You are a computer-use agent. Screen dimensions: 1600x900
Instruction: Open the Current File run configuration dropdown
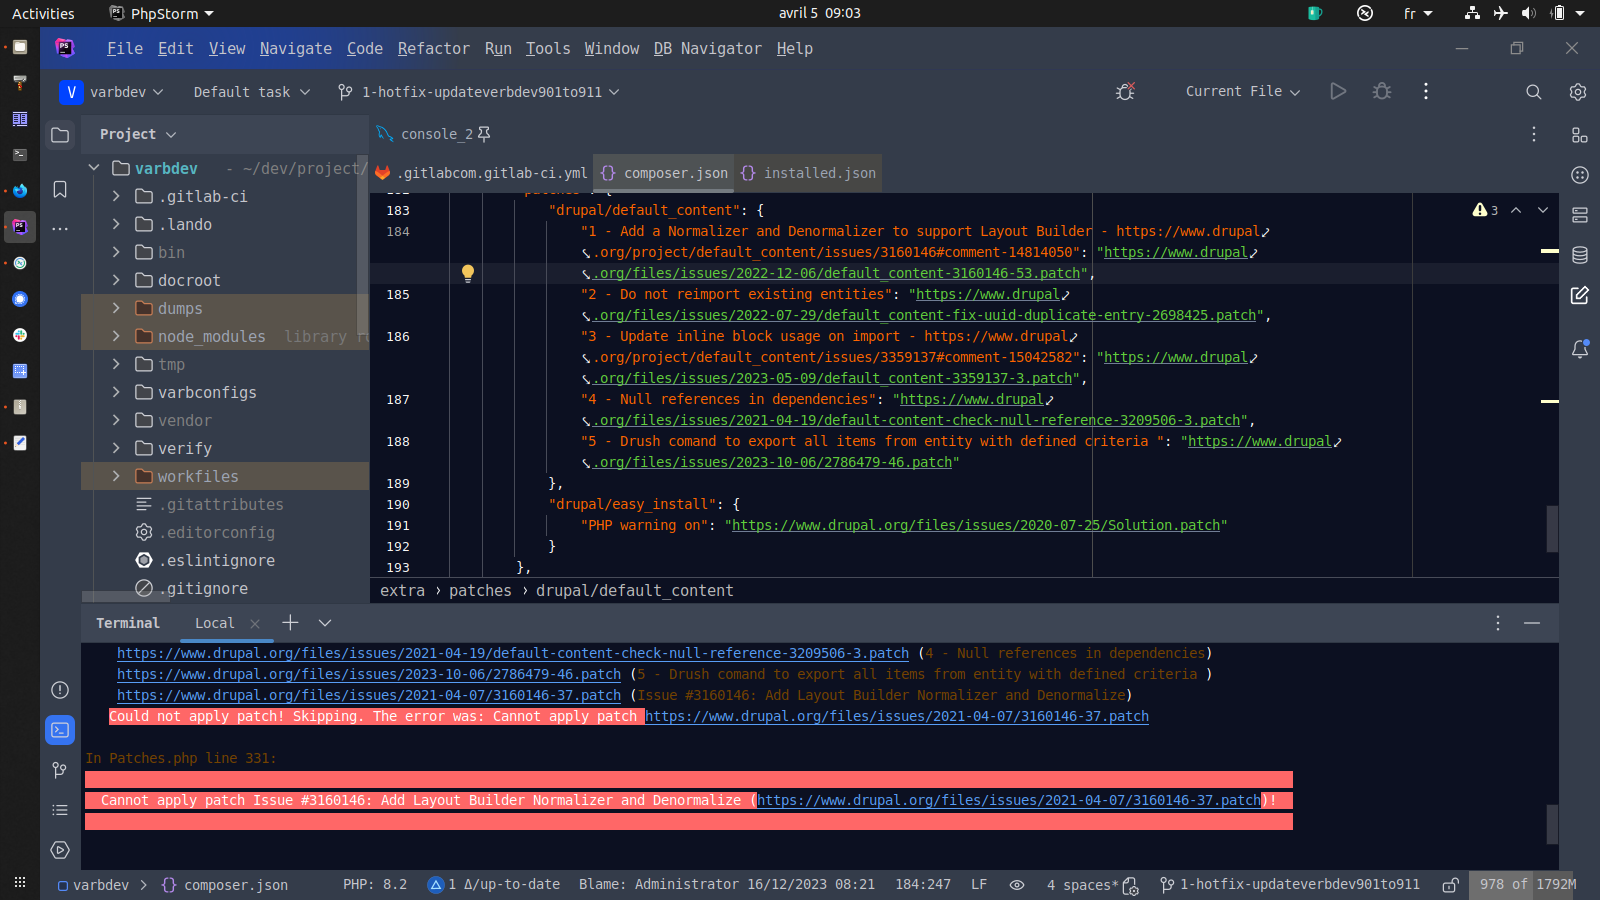tap(1242, 91)
